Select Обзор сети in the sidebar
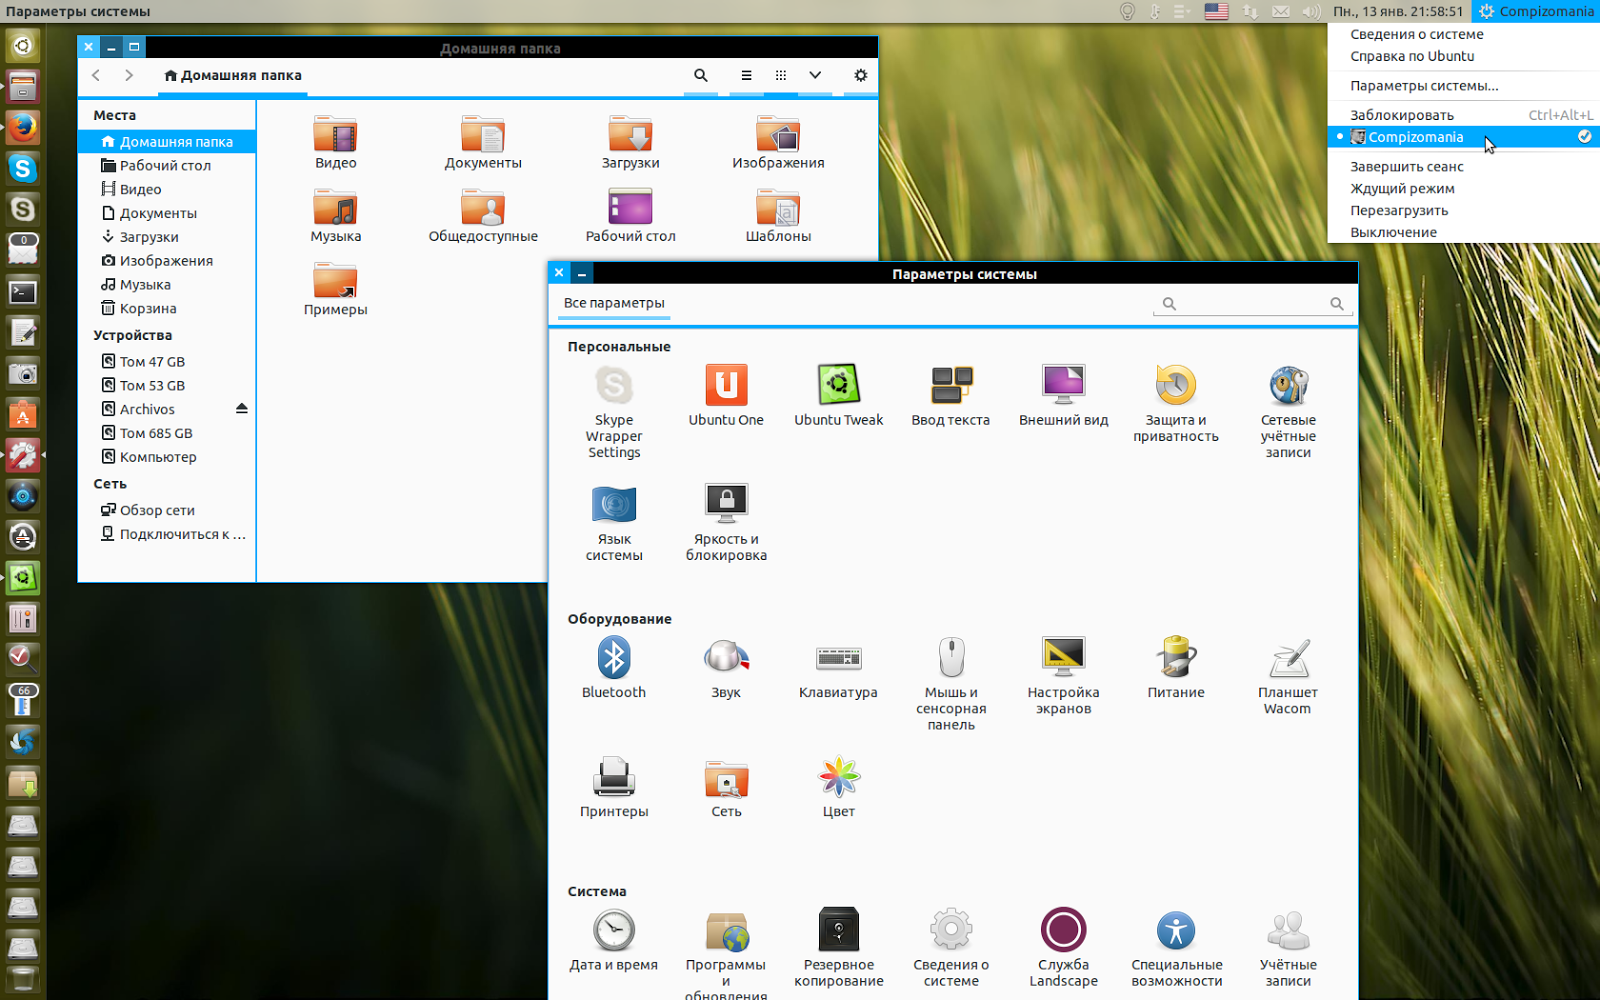Viewport: 1600px width, 1000px height. pos(167,510)
